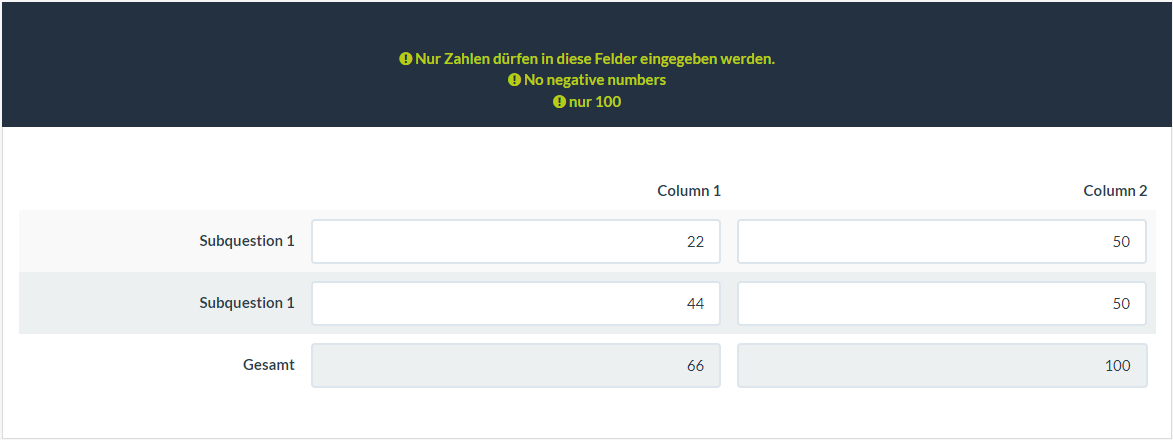Click the 'Subquestion 1' label in first row

[x=246, y=241]
